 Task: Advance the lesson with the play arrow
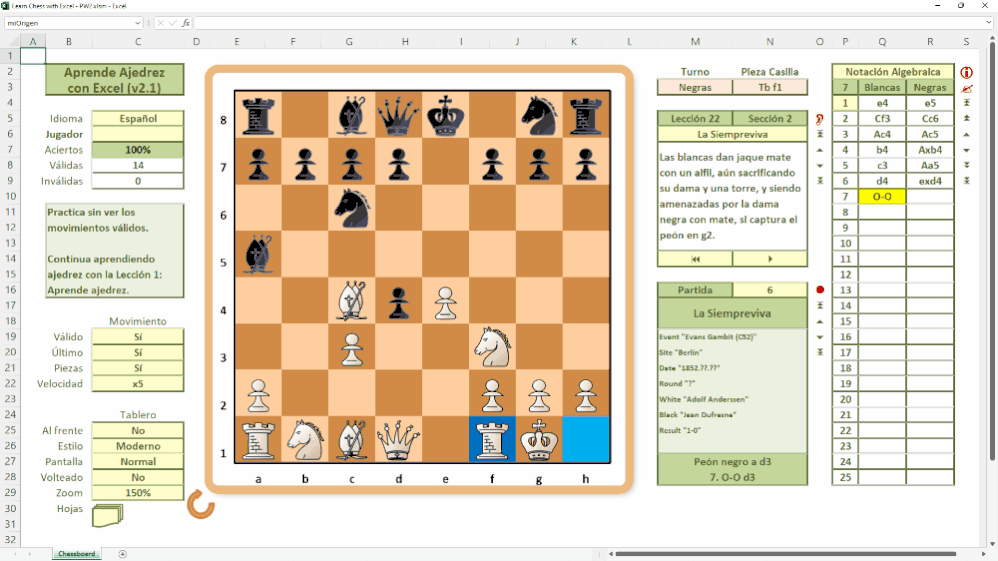pyautogui.click(x=770, y=259)
